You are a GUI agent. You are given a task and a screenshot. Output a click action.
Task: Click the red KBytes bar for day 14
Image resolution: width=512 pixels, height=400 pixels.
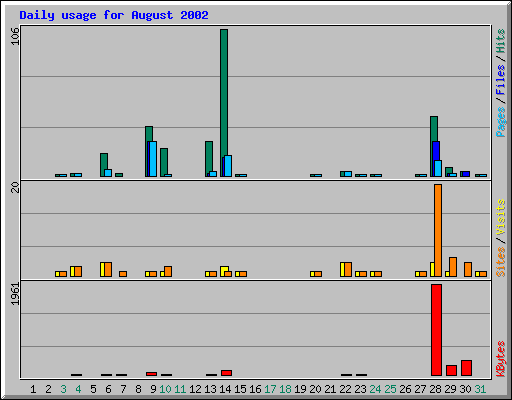coord(226,373)
